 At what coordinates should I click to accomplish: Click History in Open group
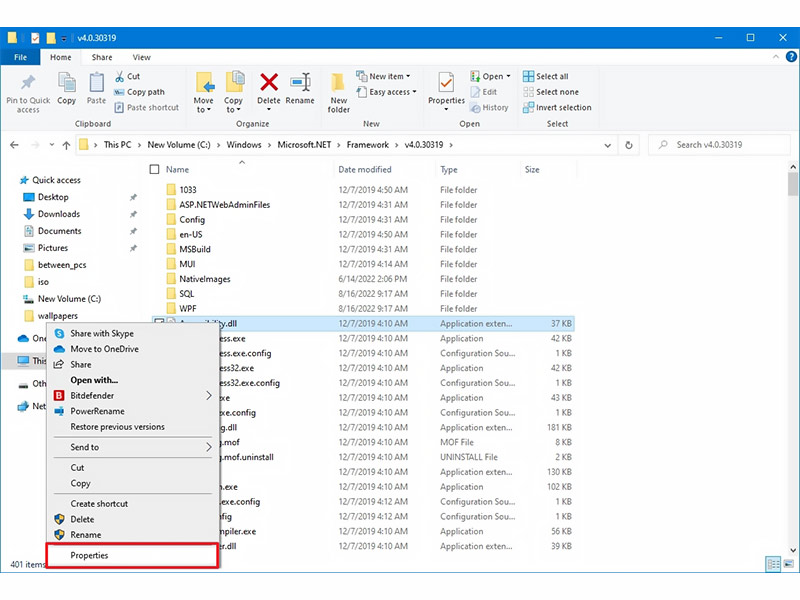click(x=489, y=108)
